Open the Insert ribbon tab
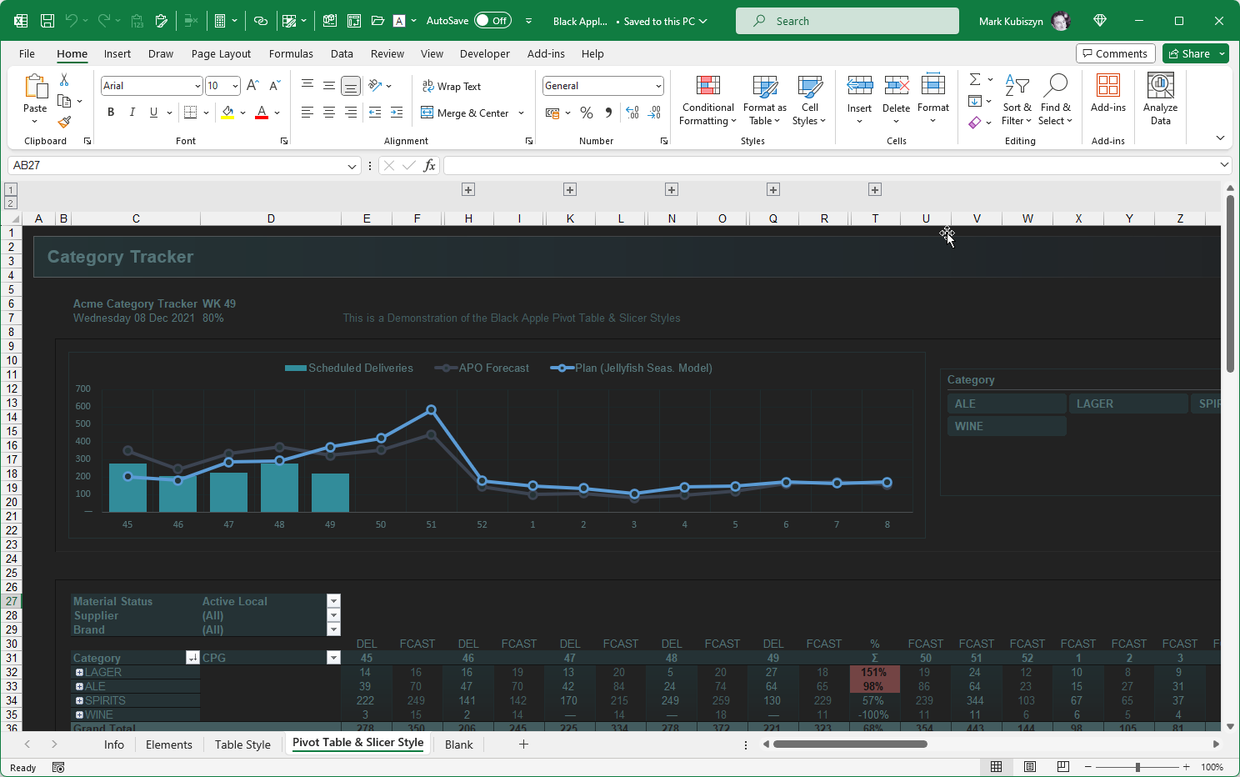This screenshot has height=777, width=1240. (x=117, y=54)
